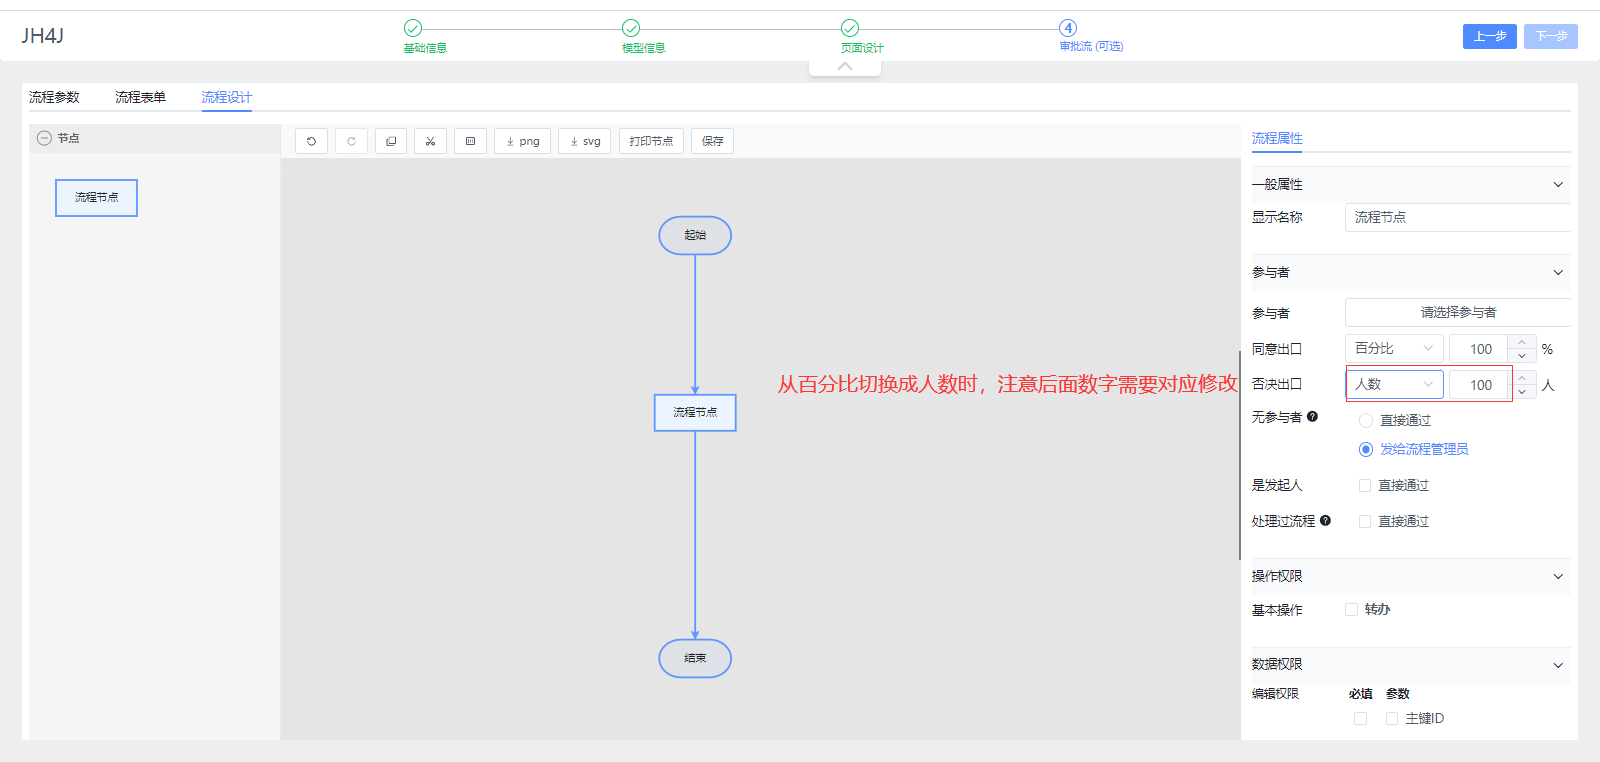
Task: Click the 上一步 button
Action: [1490, 36]
